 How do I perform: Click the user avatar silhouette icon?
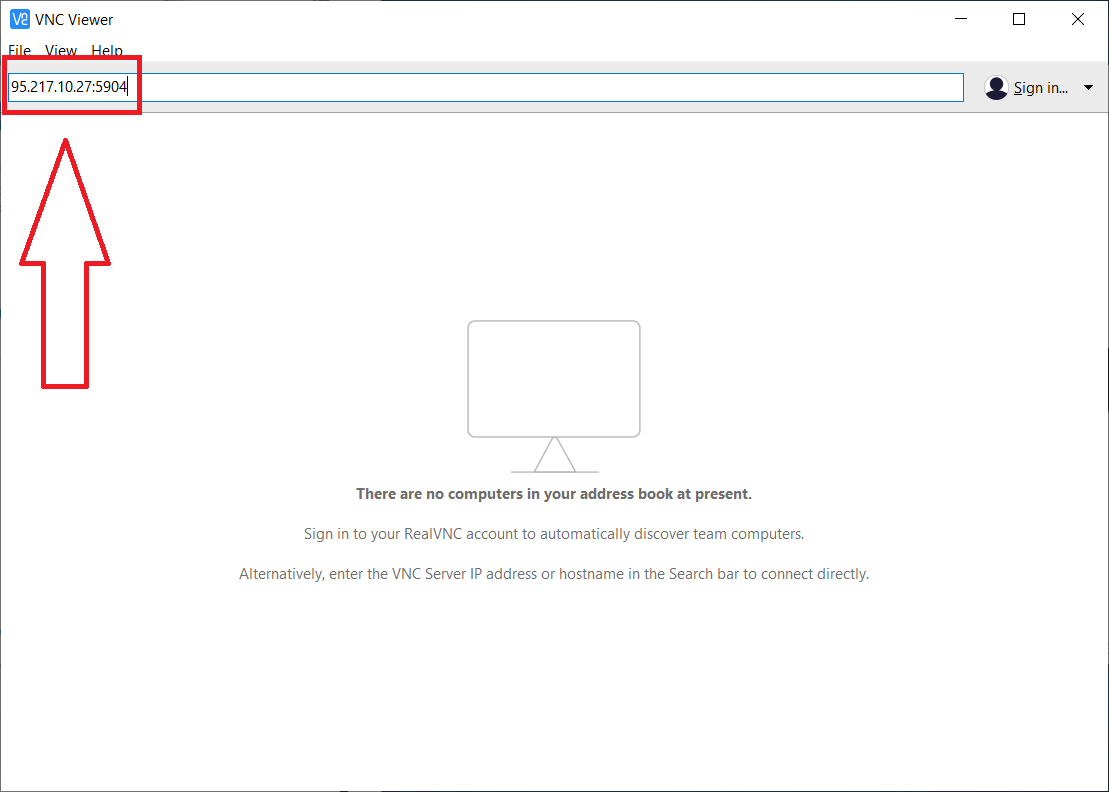tap(996, 88)
